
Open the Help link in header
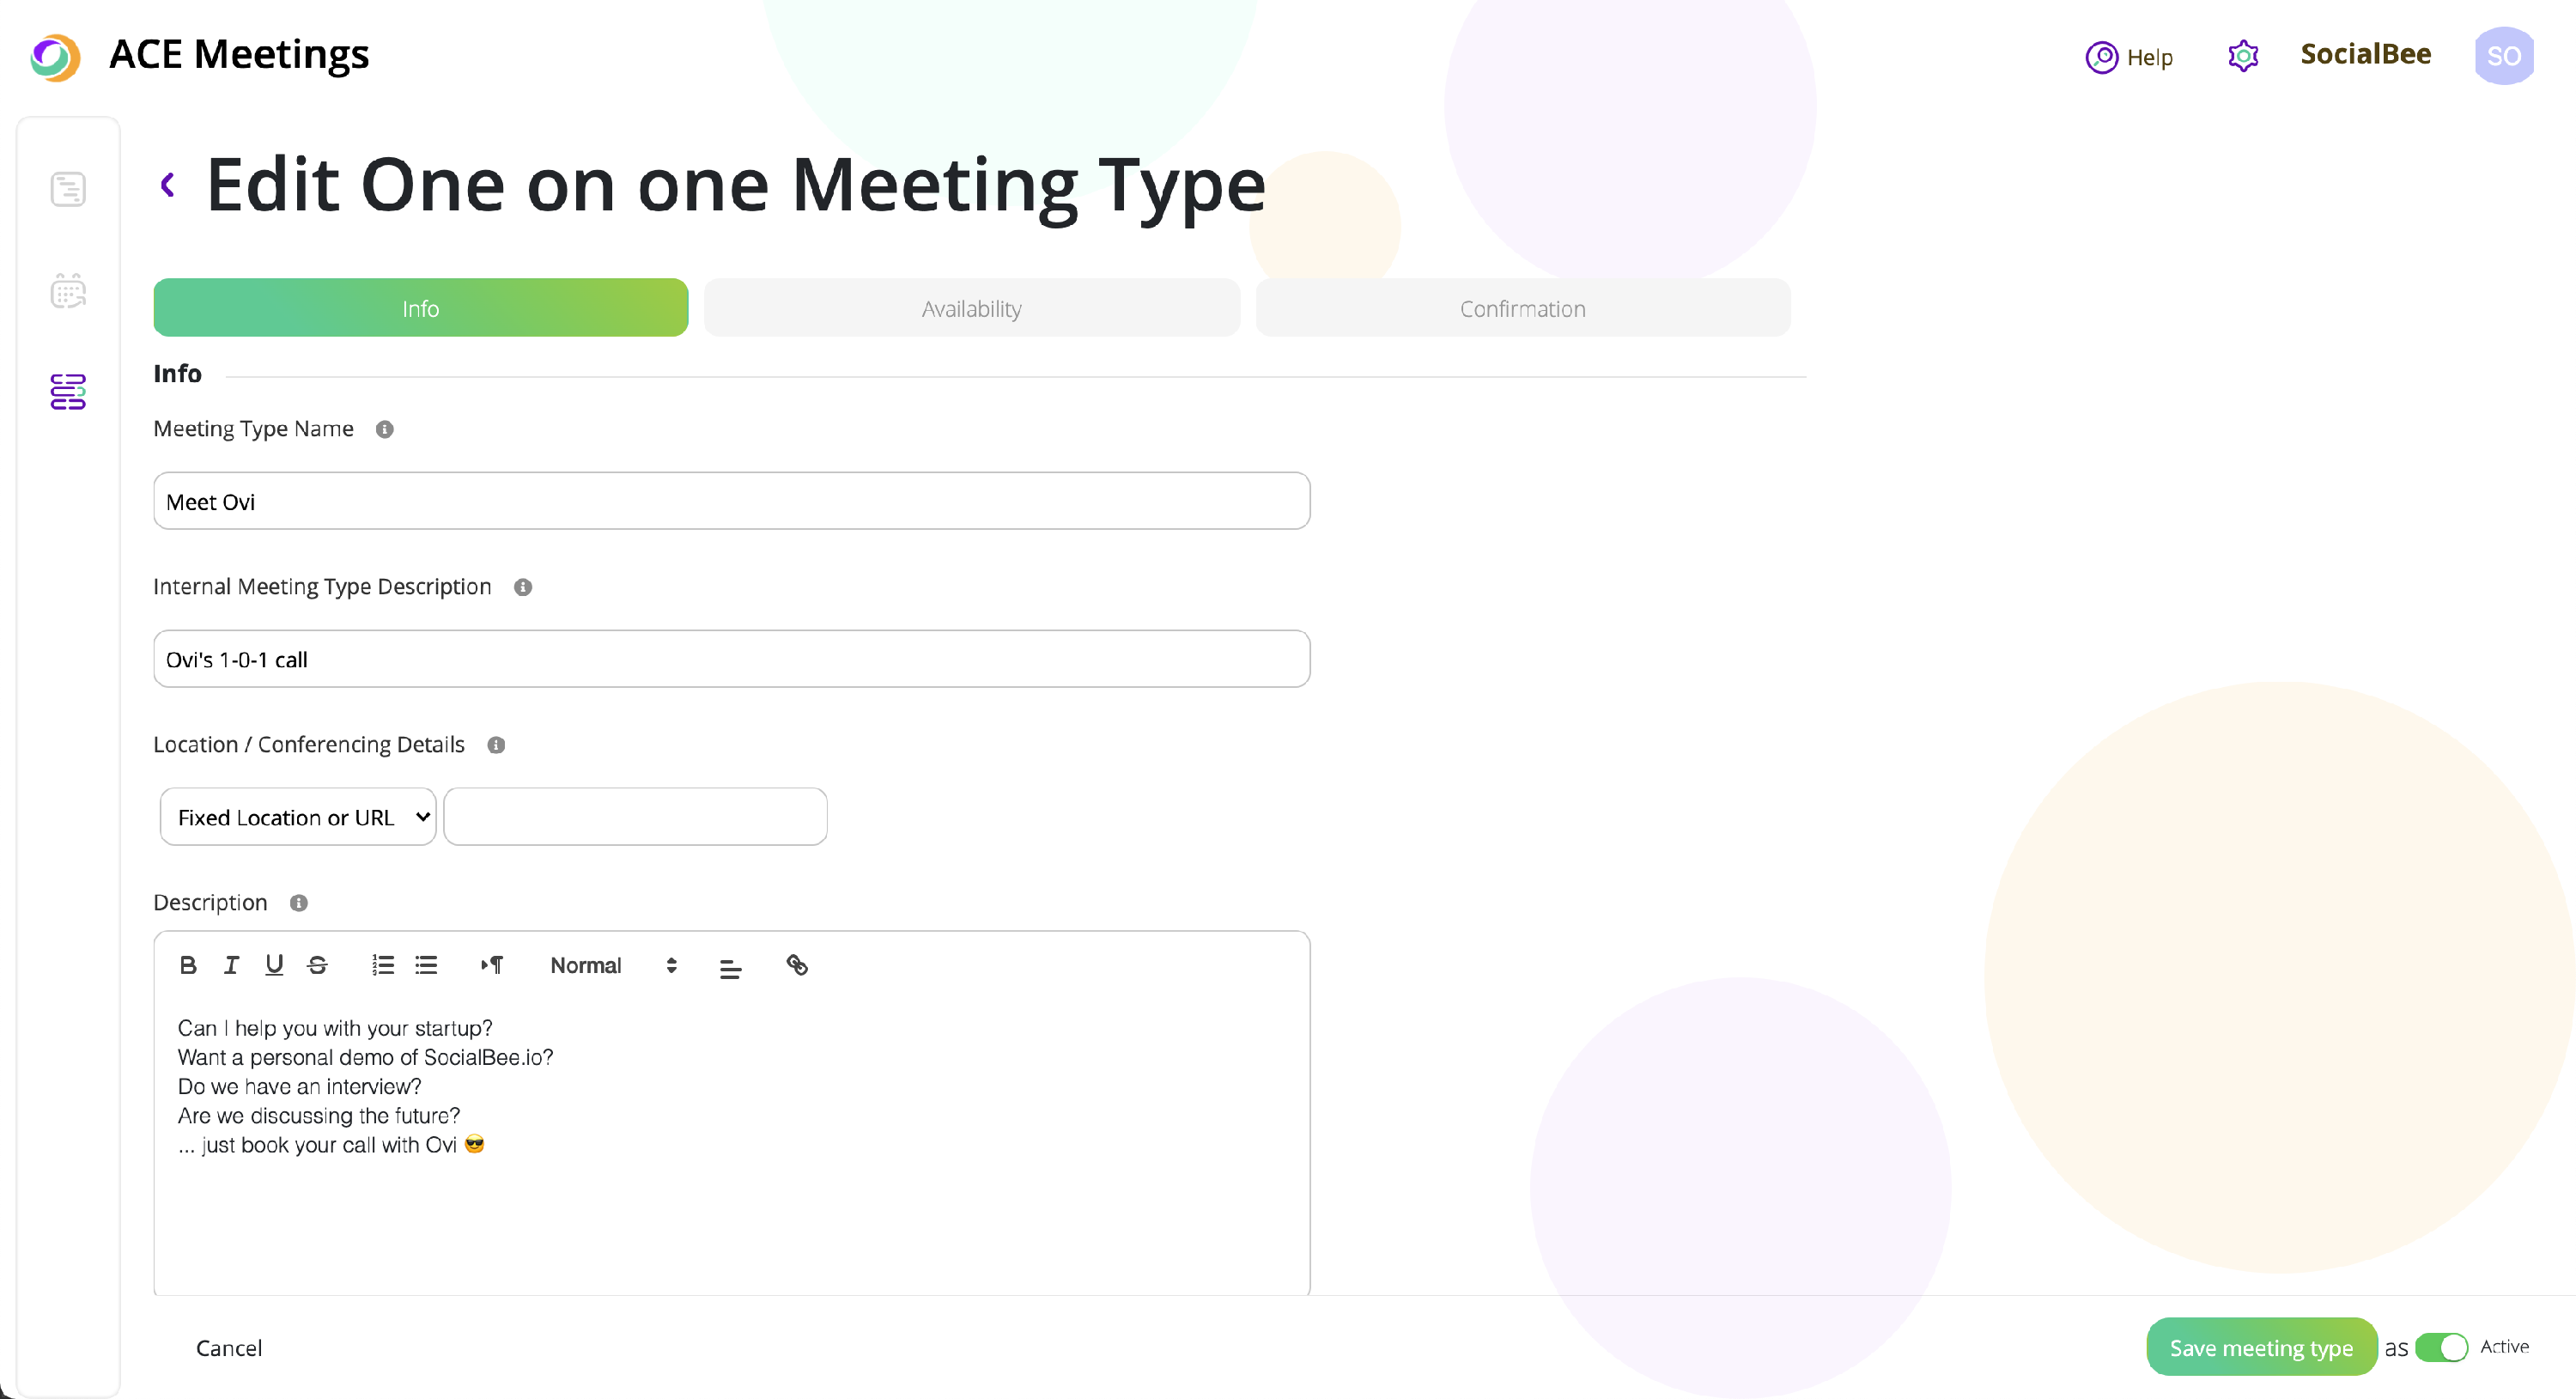tap(2130, 57)
